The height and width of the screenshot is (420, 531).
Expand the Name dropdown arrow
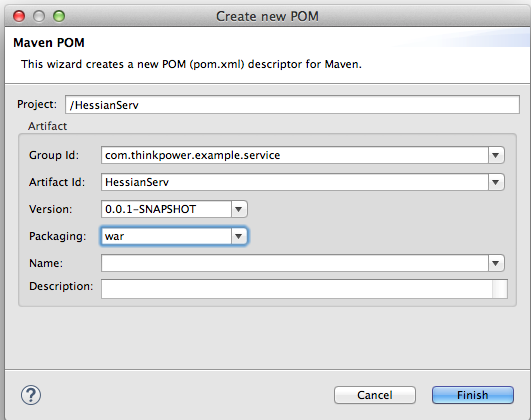[x=496, y=263]
